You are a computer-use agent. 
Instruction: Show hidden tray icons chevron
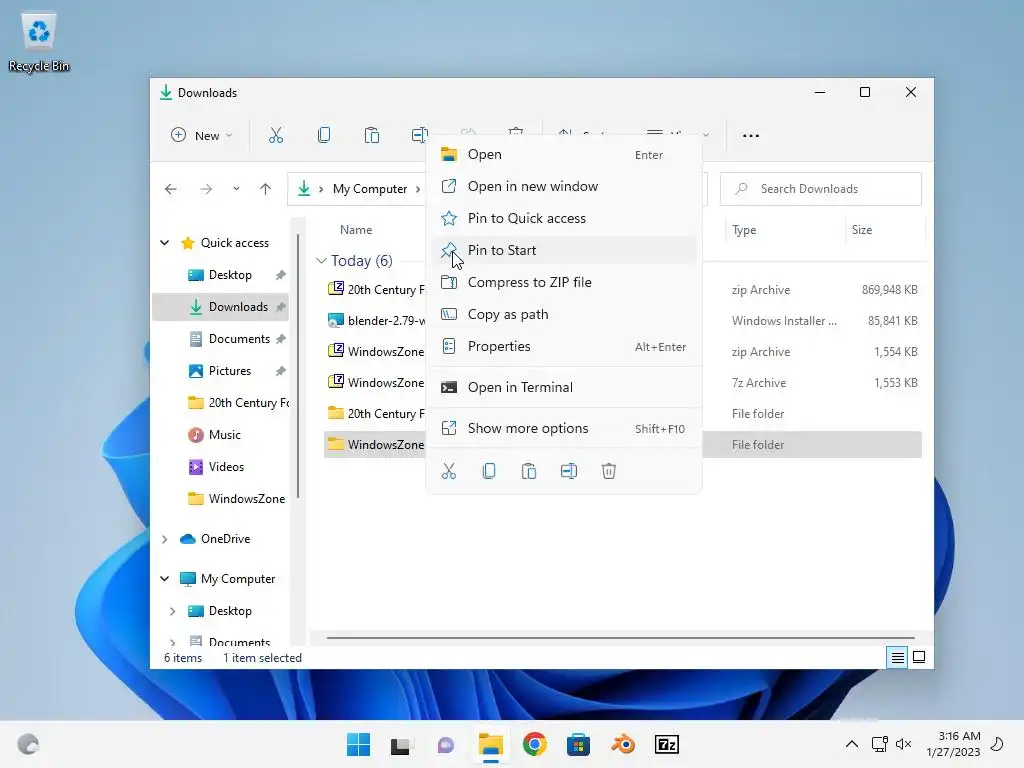(852, 744)
